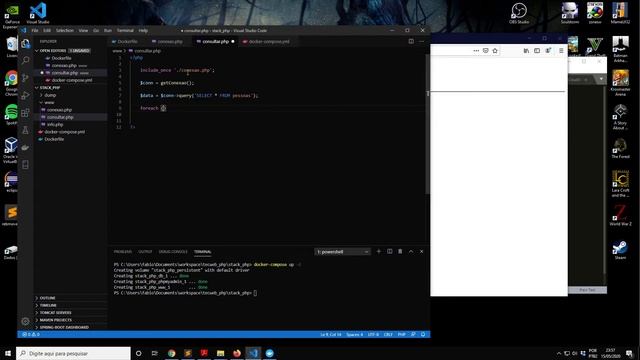Open the Search view in activity bar

(x=25, y=60)
